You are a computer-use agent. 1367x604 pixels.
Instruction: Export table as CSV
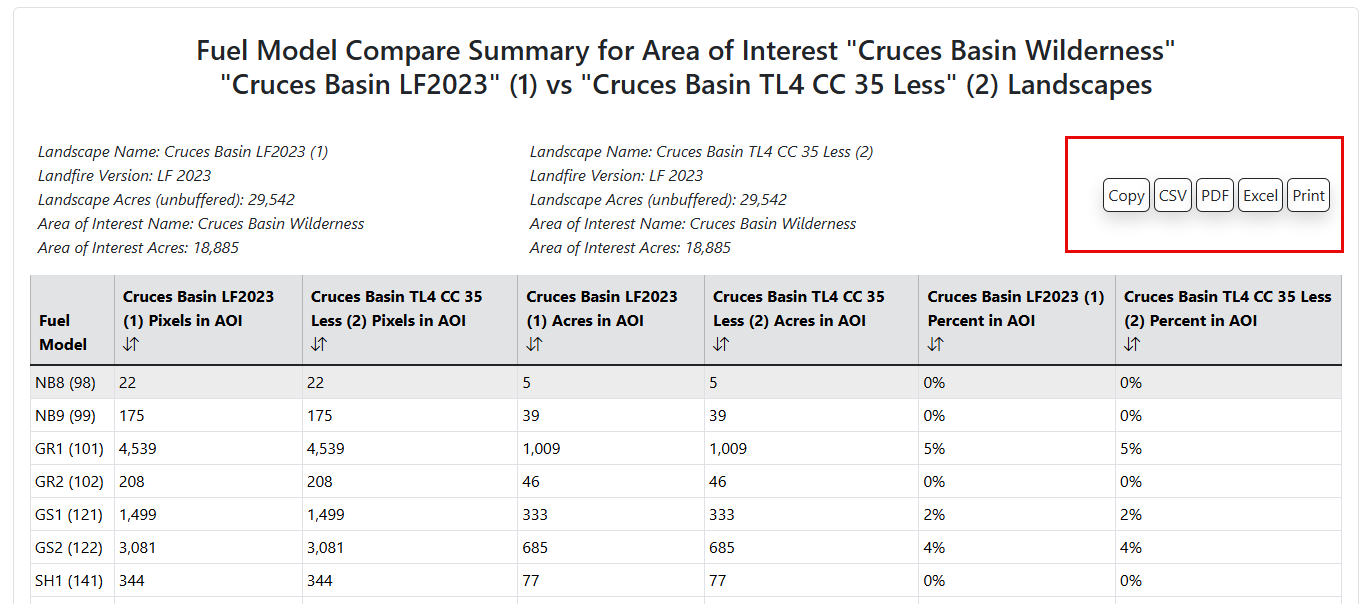(1172, 196)
